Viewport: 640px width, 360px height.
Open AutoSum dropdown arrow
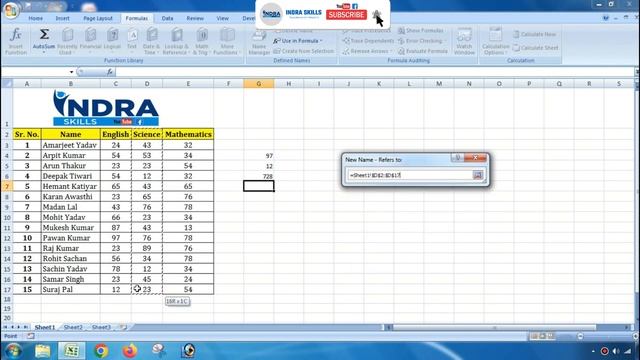pyautogui.click(x=44, y=52)
